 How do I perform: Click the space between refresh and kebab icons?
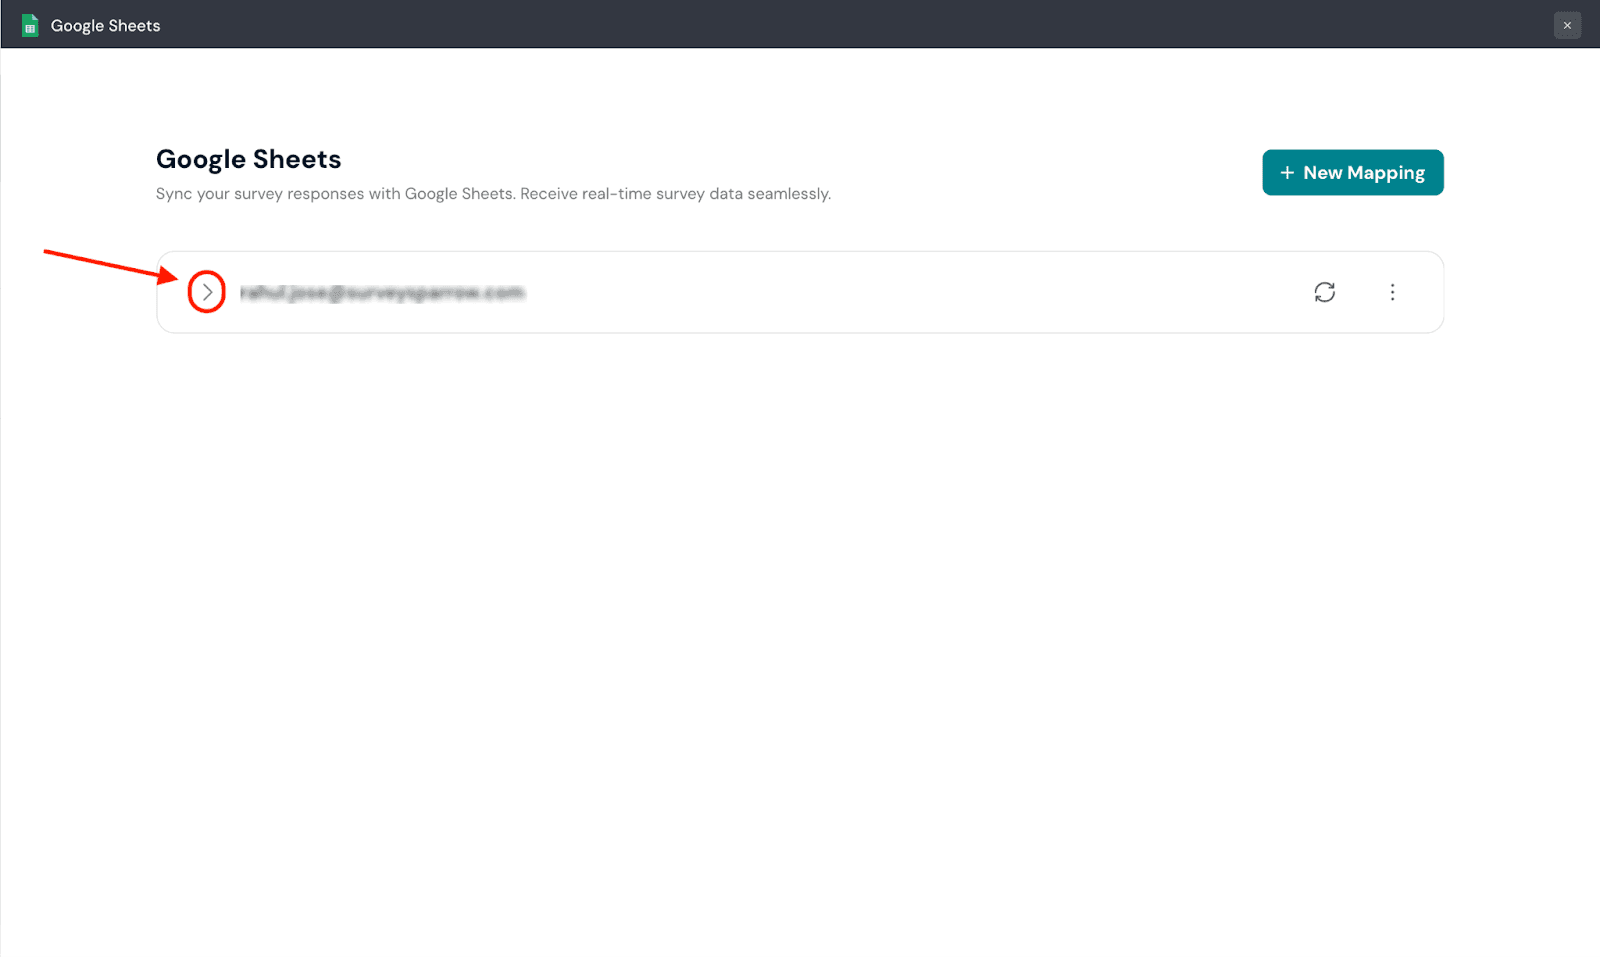pyautogui.click(x=1359, y=292)
